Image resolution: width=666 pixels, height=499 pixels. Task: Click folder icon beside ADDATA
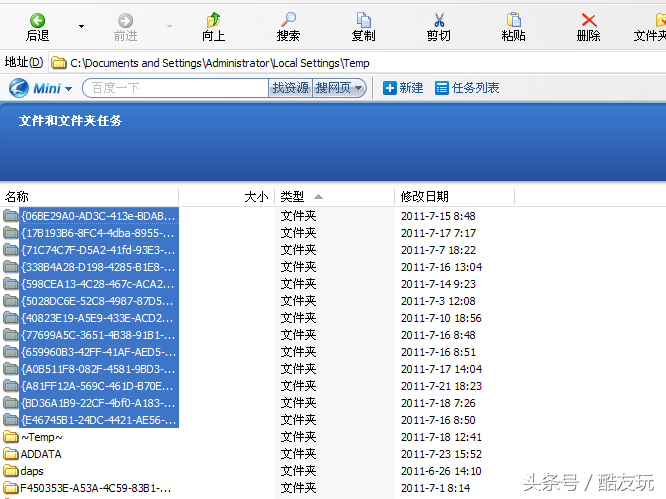point(11,454)
